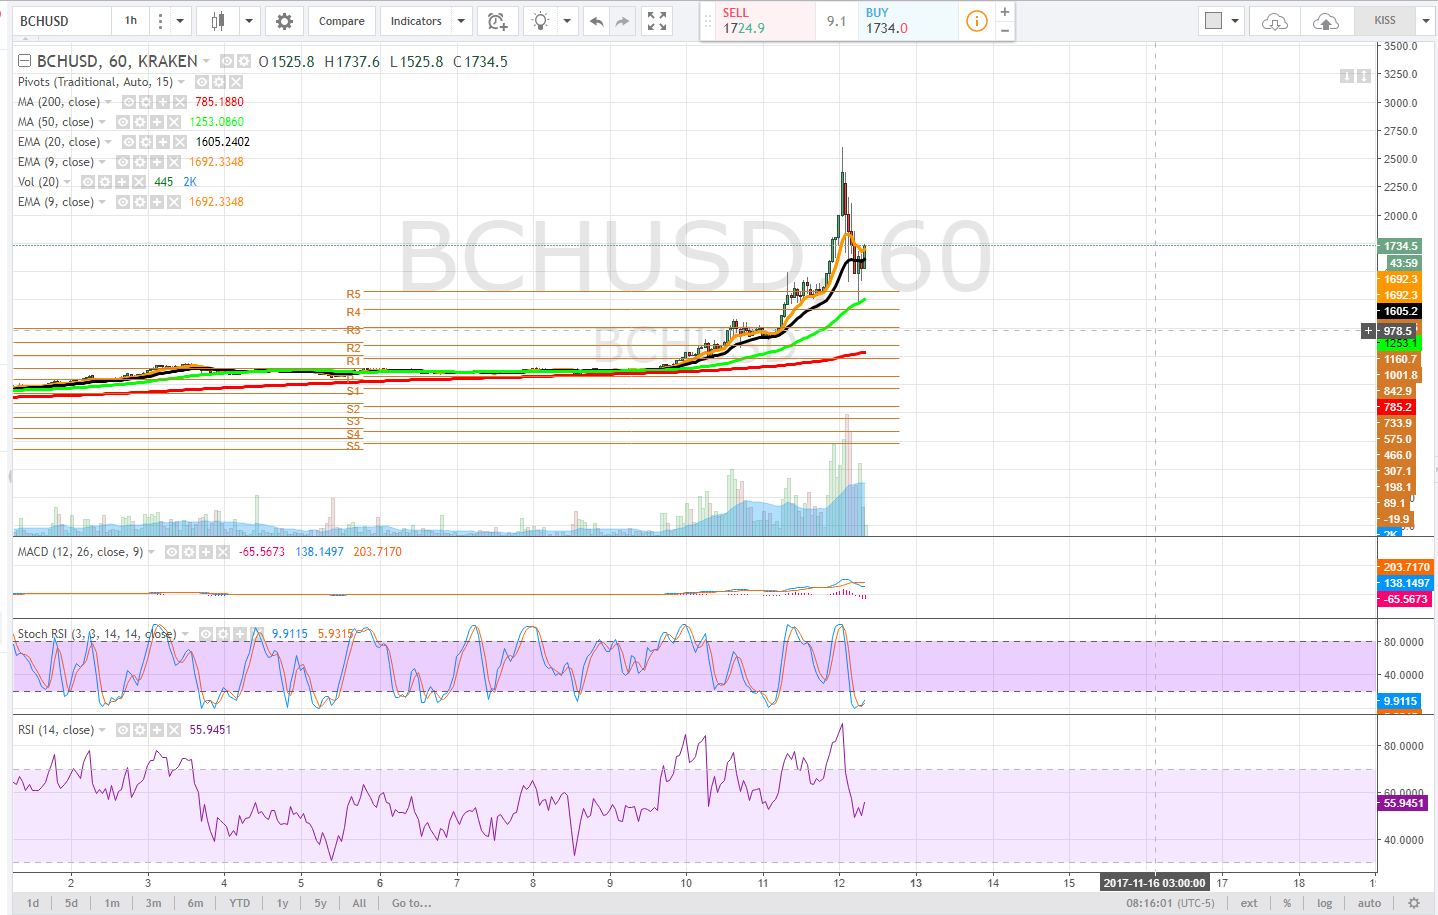Image resolution: width=1438 pixels, height=915 pixels.
Task: Open chart settings gear in bottom-right corner
Action: (x=1413, y=903)
